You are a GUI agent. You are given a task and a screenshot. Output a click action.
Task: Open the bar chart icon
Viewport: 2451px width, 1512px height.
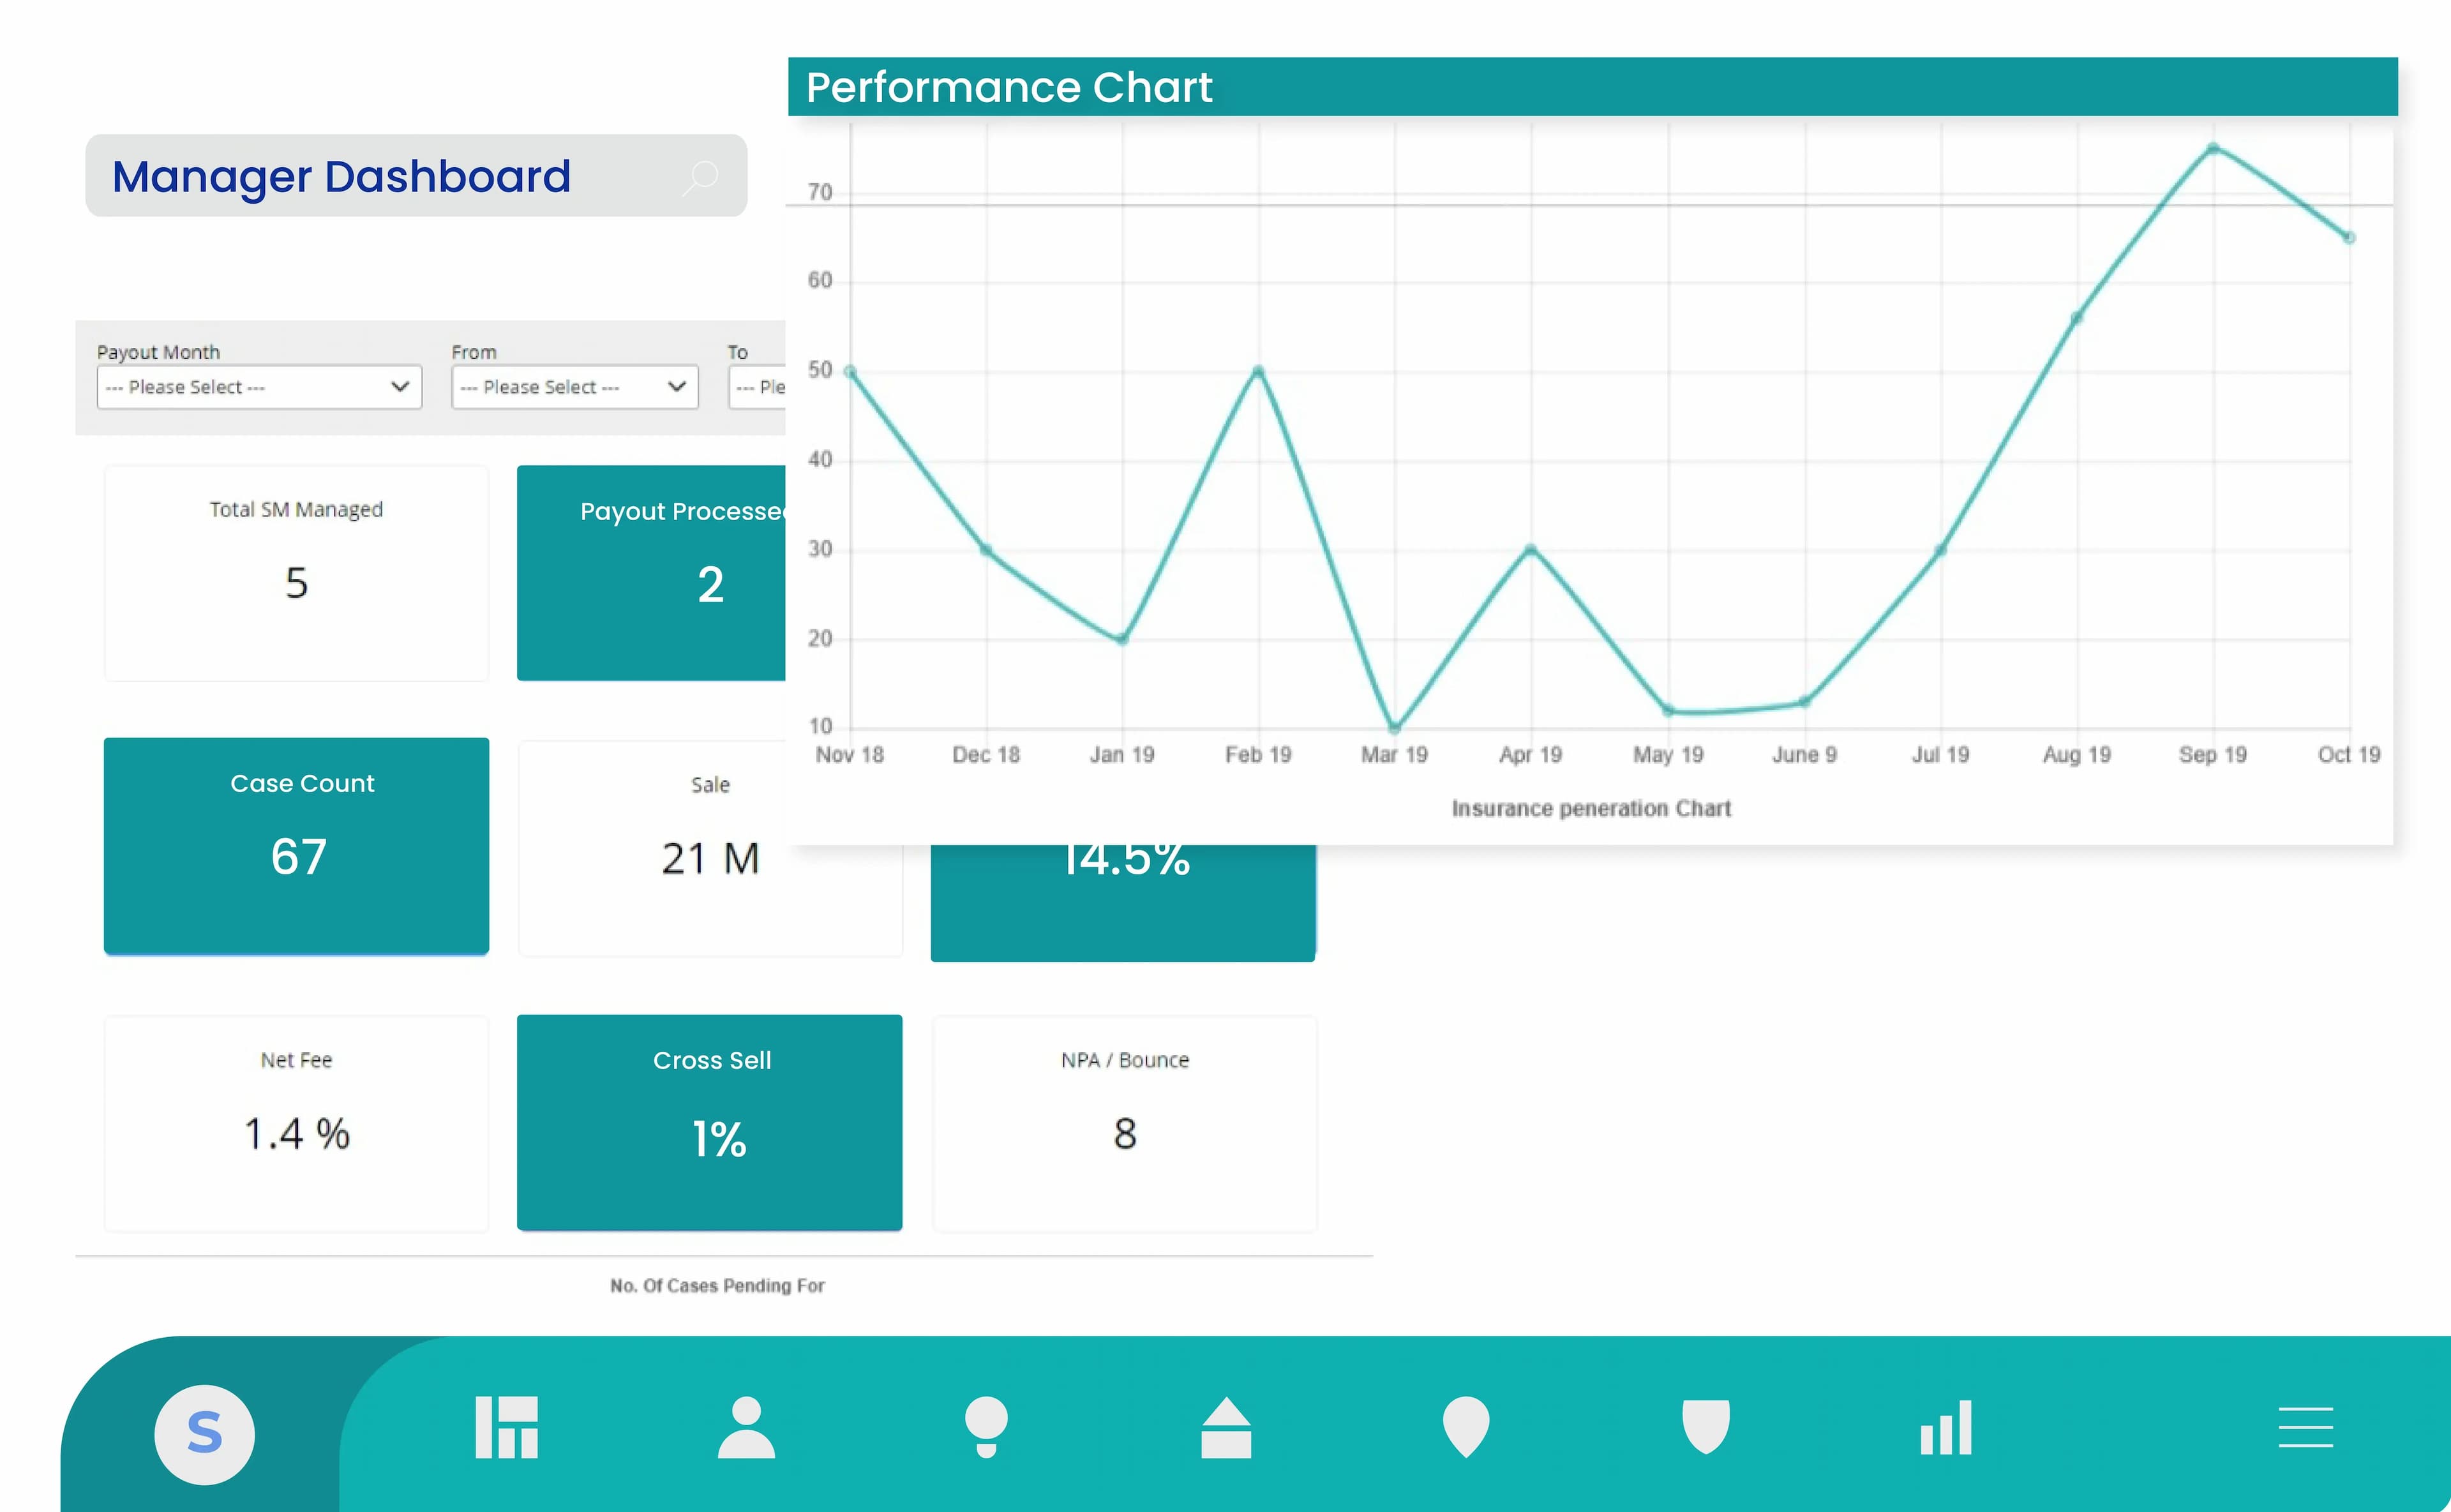pos(1946,1427)
